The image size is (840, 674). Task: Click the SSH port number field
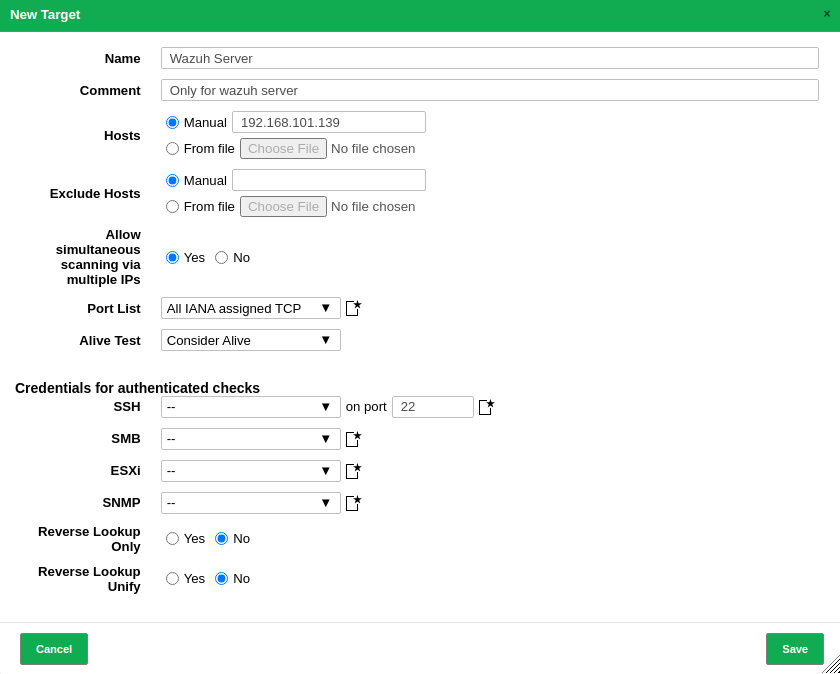click(433, 407)
